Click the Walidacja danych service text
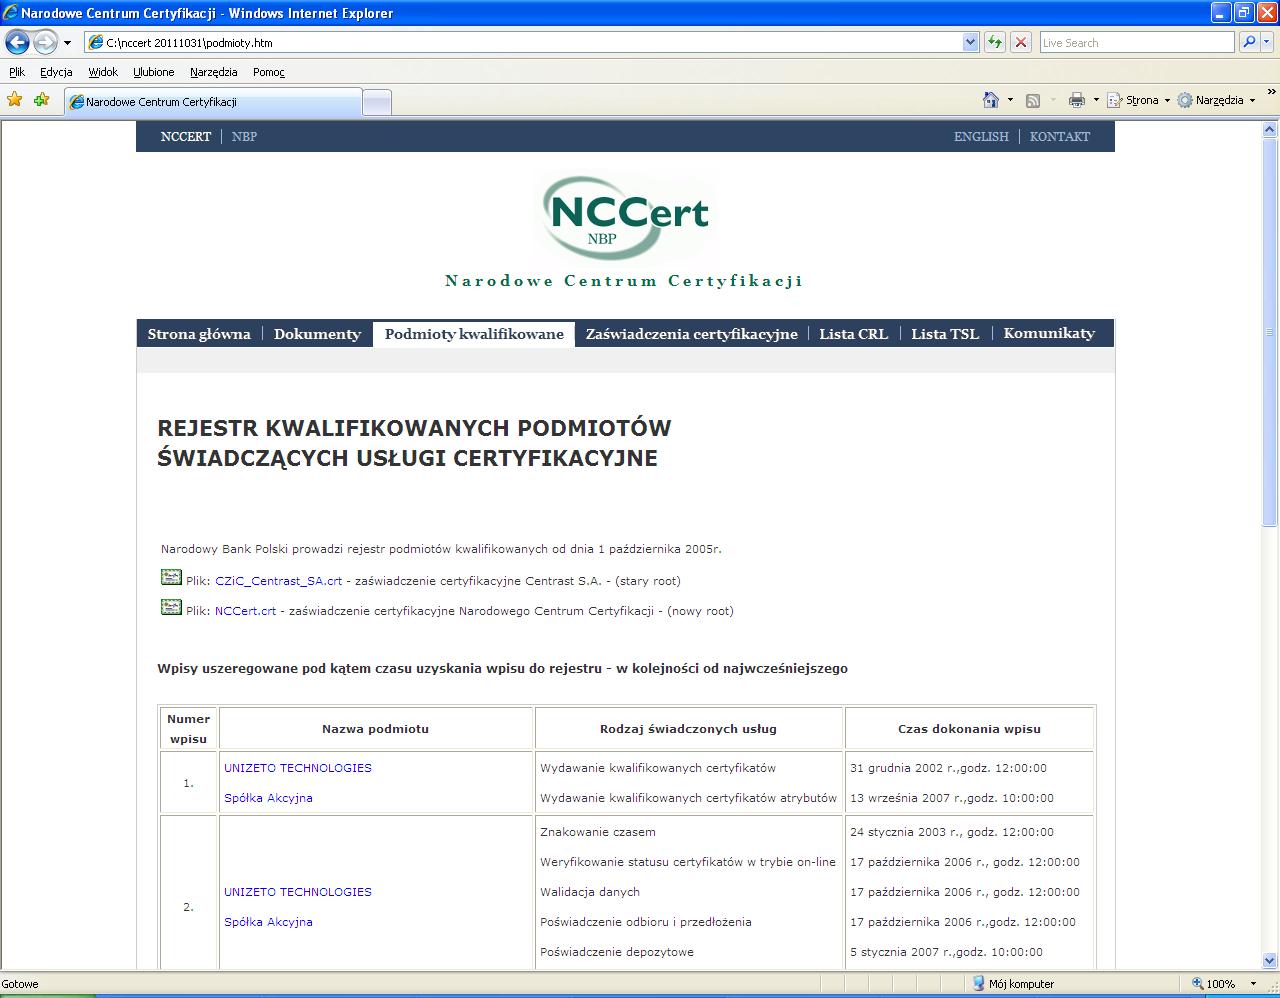This screenshot has height=998, width=1280. tap(590, 892)
